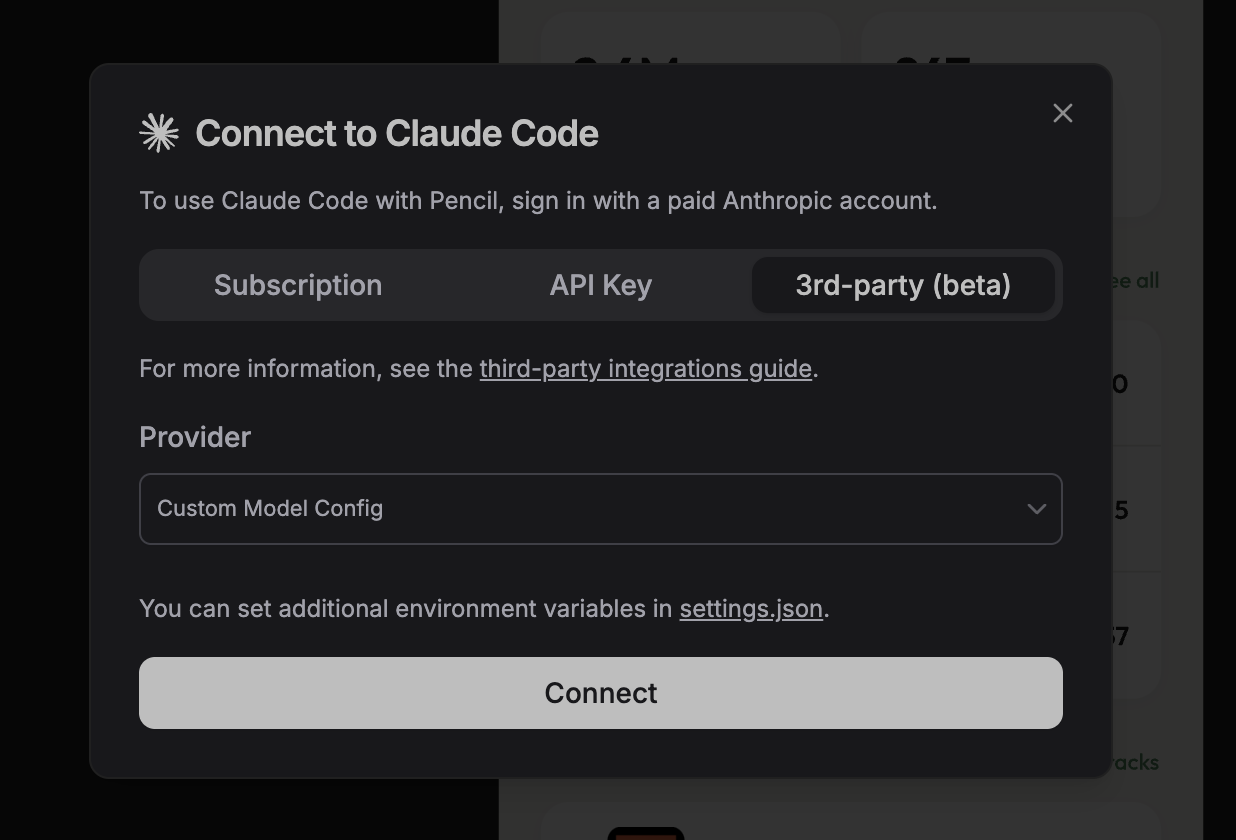
Task: Select the API Key tab
Action: (x=601, y=285)
